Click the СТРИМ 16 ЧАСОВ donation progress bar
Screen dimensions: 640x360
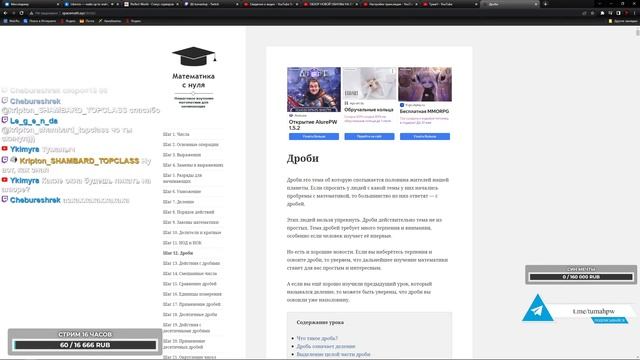[85, 345]
